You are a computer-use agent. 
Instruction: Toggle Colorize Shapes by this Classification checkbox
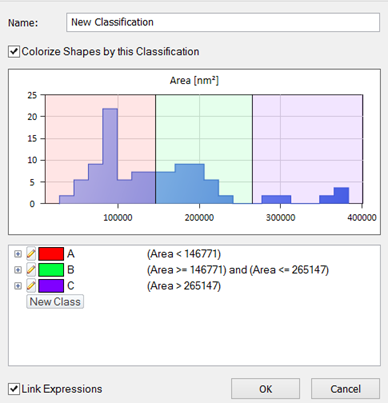pos(14,52)
